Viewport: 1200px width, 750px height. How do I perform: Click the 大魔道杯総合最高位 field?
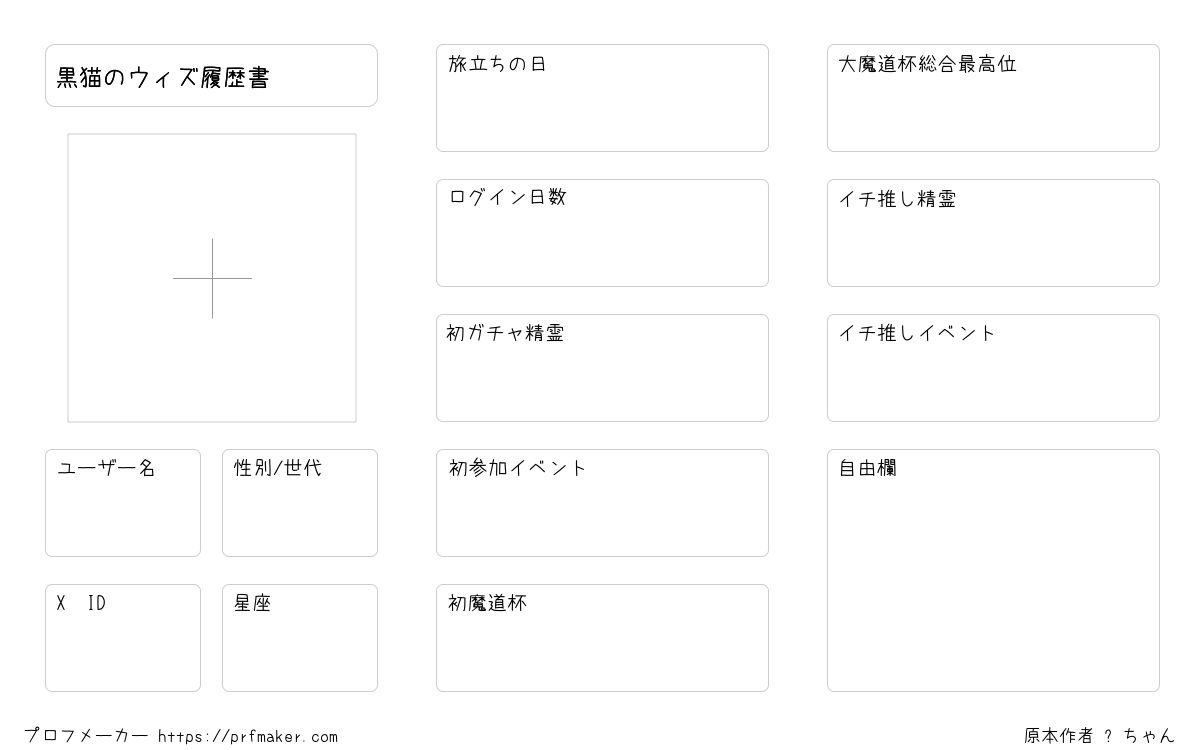(993, 98)
